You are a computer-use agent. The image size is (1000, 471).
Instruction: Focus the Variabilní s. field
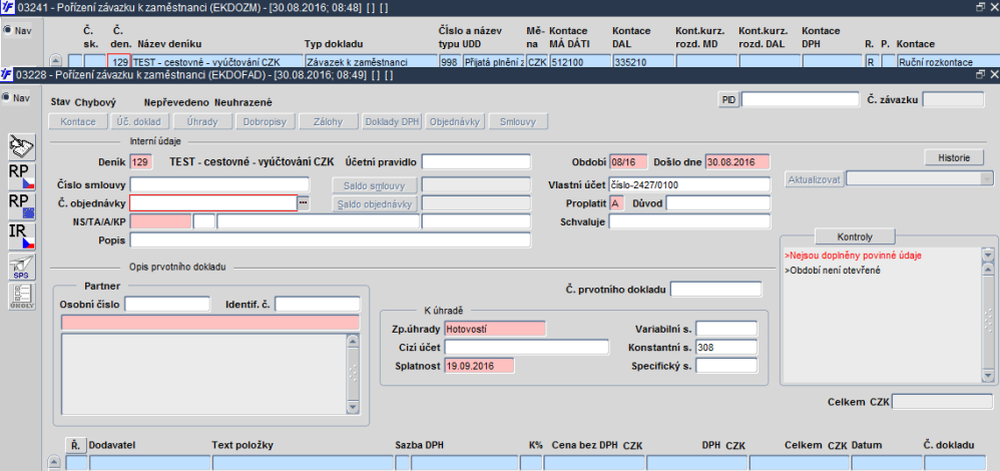click(x=726, y=329)
